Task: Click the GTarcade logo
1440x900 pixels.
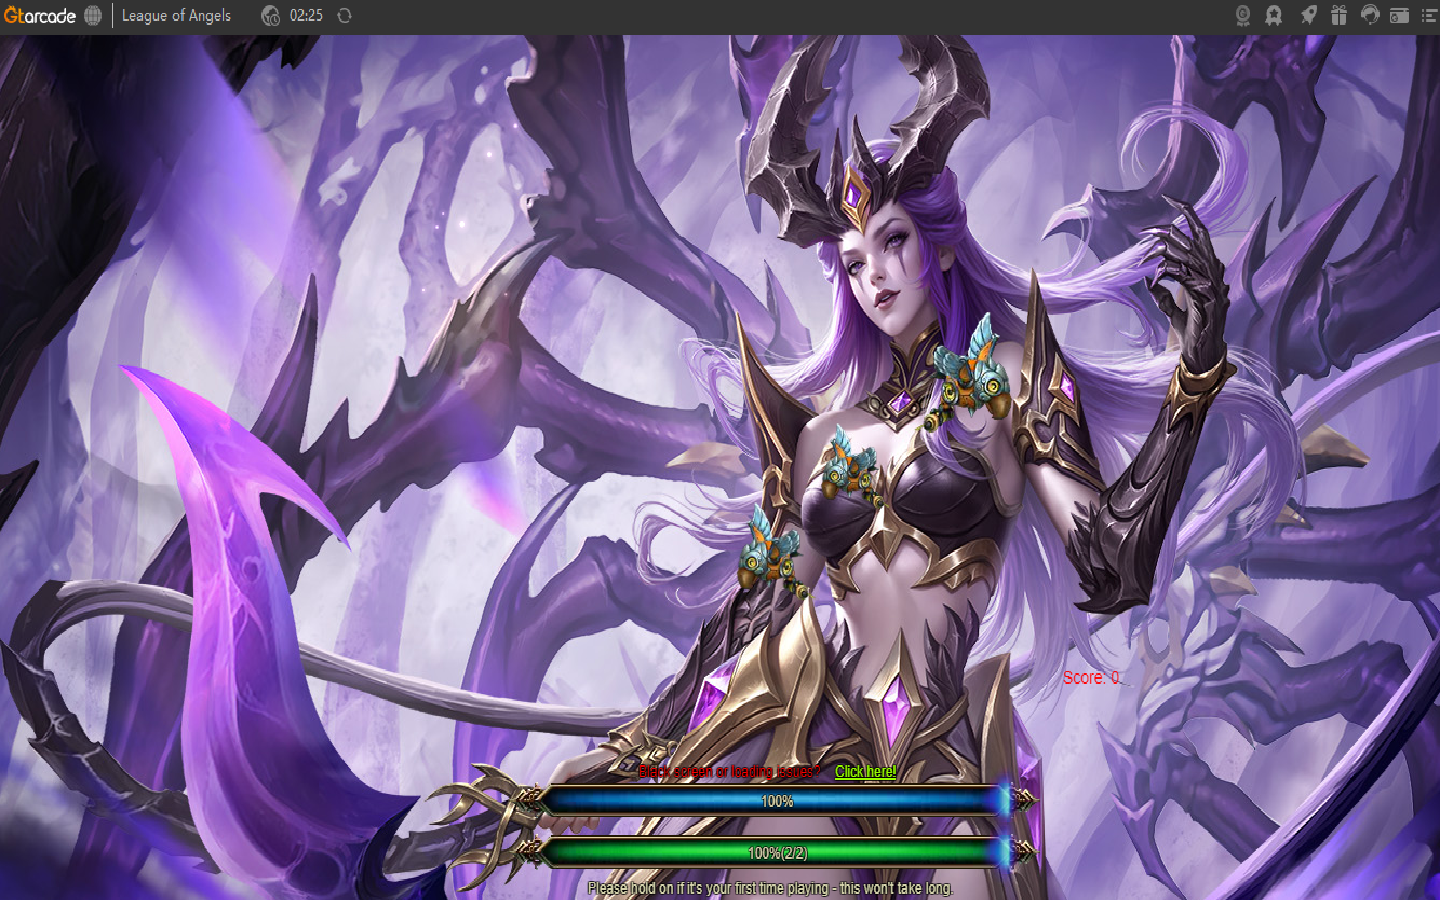Action: click(x=40, y=16)
